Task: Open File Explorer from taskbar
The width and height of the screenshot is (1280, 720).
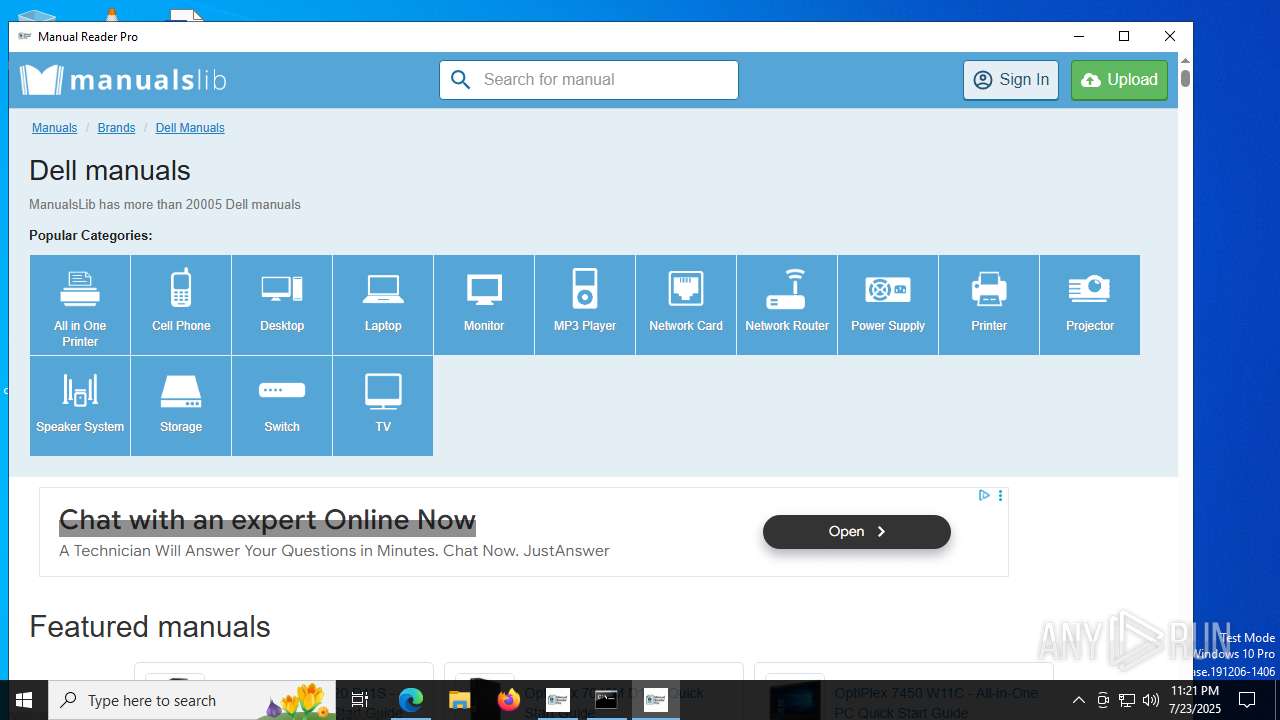Action: pyautogui.click(x=460, y=700)
